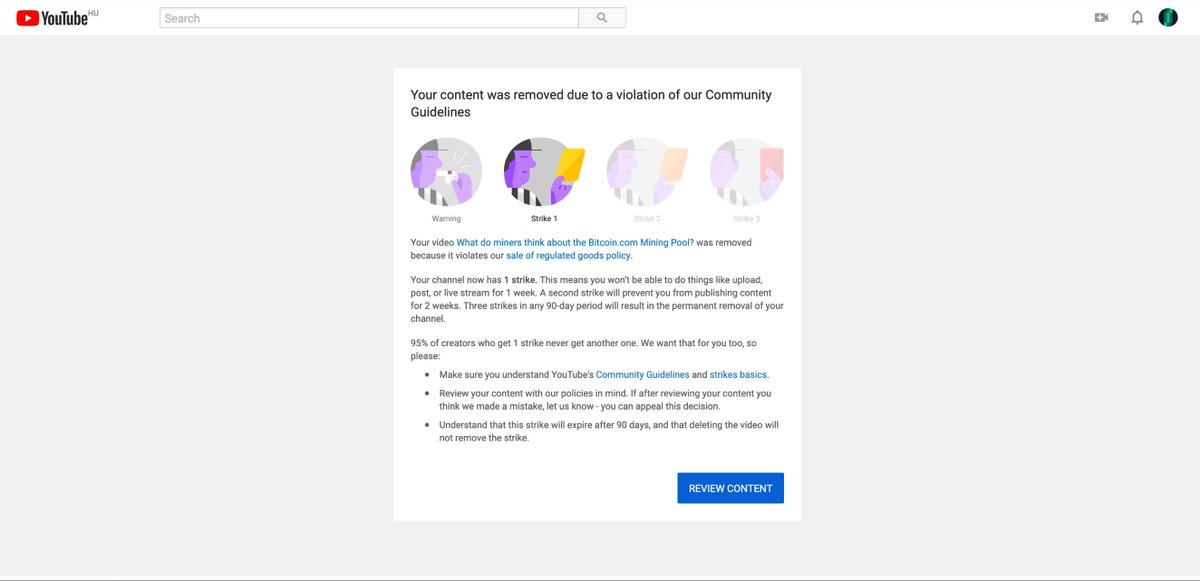Open the removed Bitcoin.com Mining Pool video link

click(575, 243)
